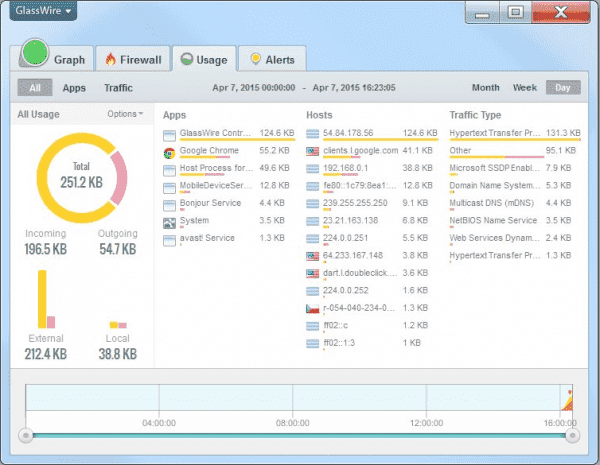Click the Total usage donut chart
This screenshot has width=600, height=465.
[x=82, y=178]
